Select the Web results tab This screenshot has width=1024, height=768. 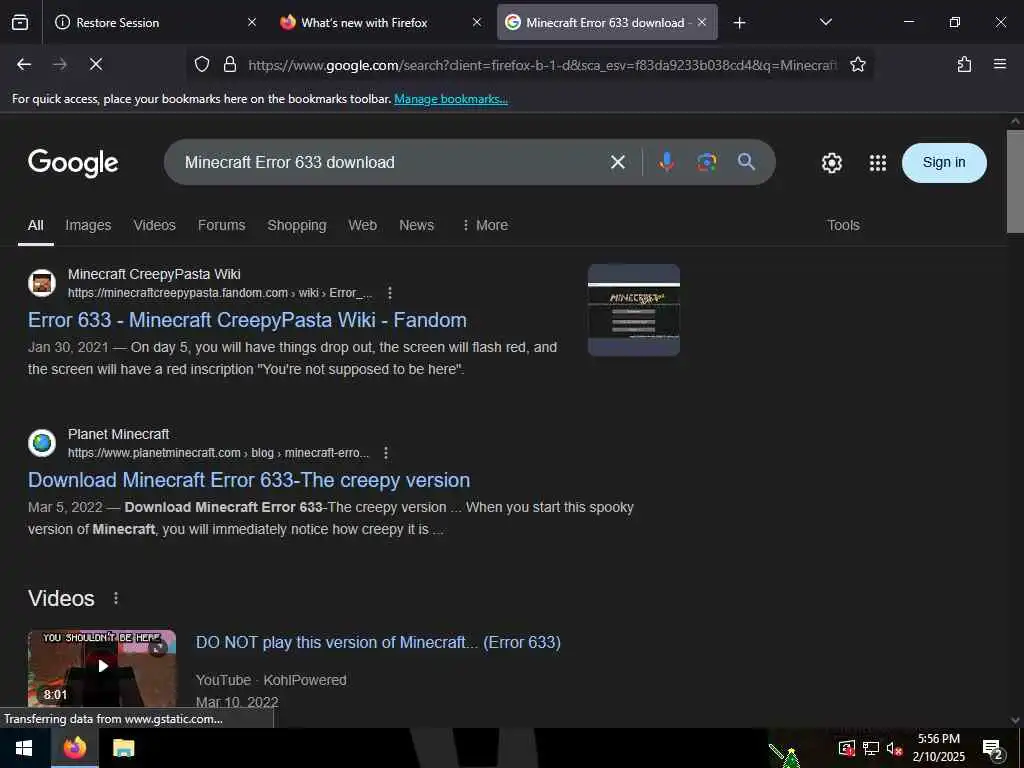(x=362, y=225)
